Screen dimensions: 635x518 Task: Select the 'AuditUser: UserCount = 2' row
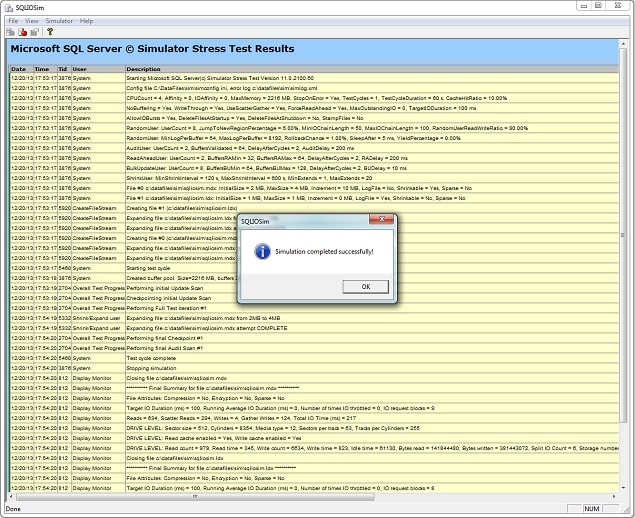tap(314, 148)
